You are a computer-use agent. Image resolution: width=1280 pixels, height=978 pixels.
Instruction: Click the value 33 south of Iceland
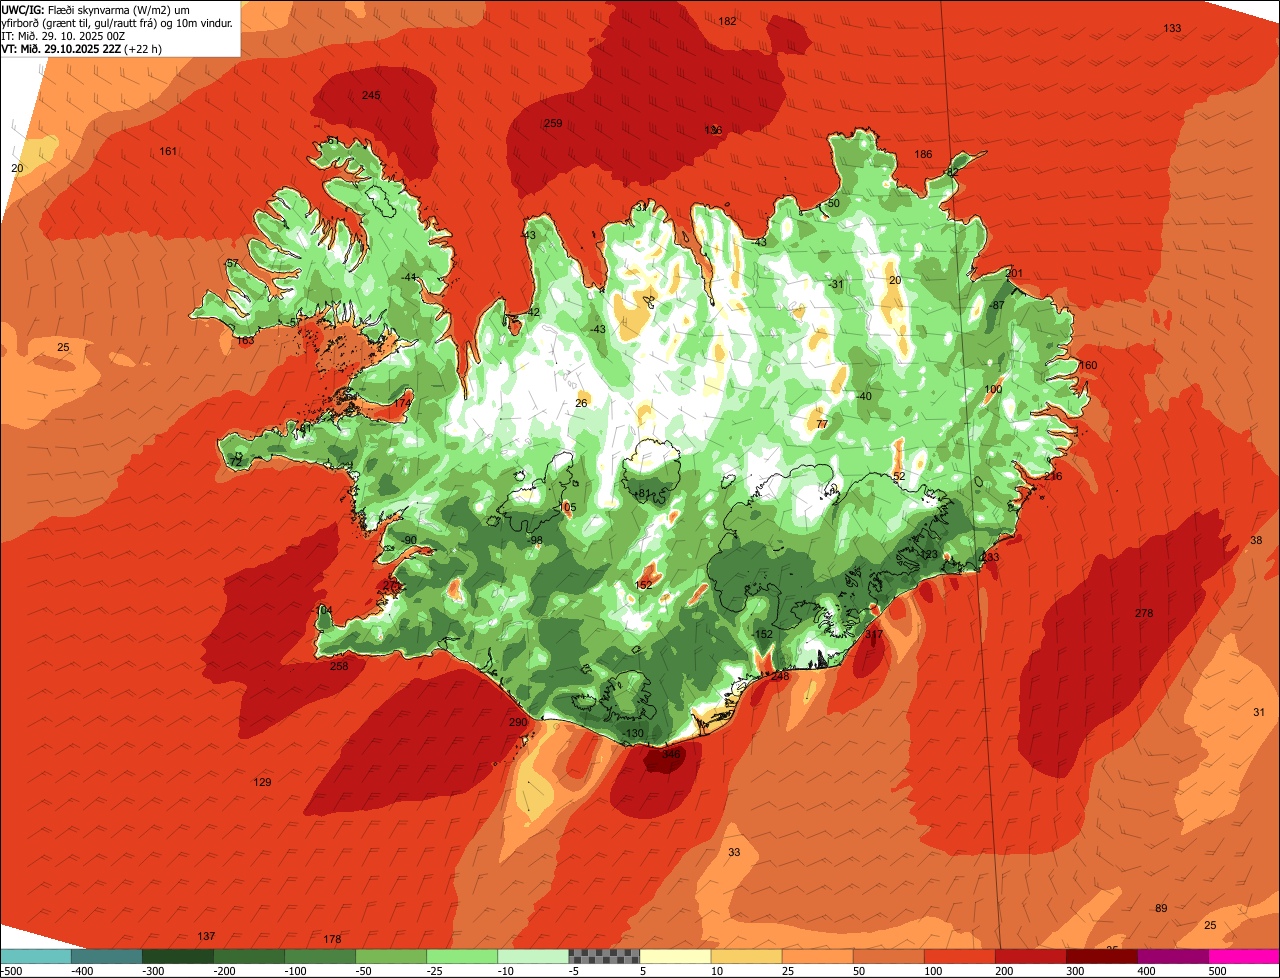734,852
